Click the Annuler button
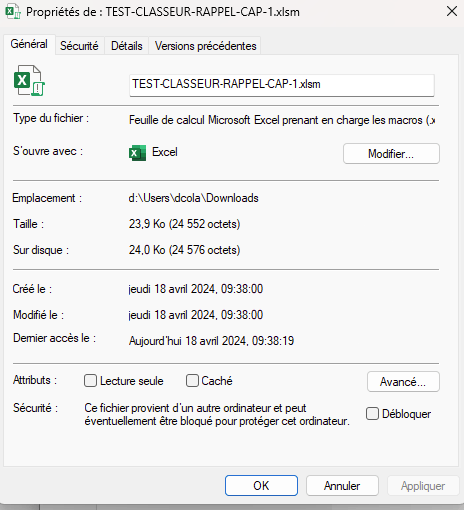 [x=342, y=486]
